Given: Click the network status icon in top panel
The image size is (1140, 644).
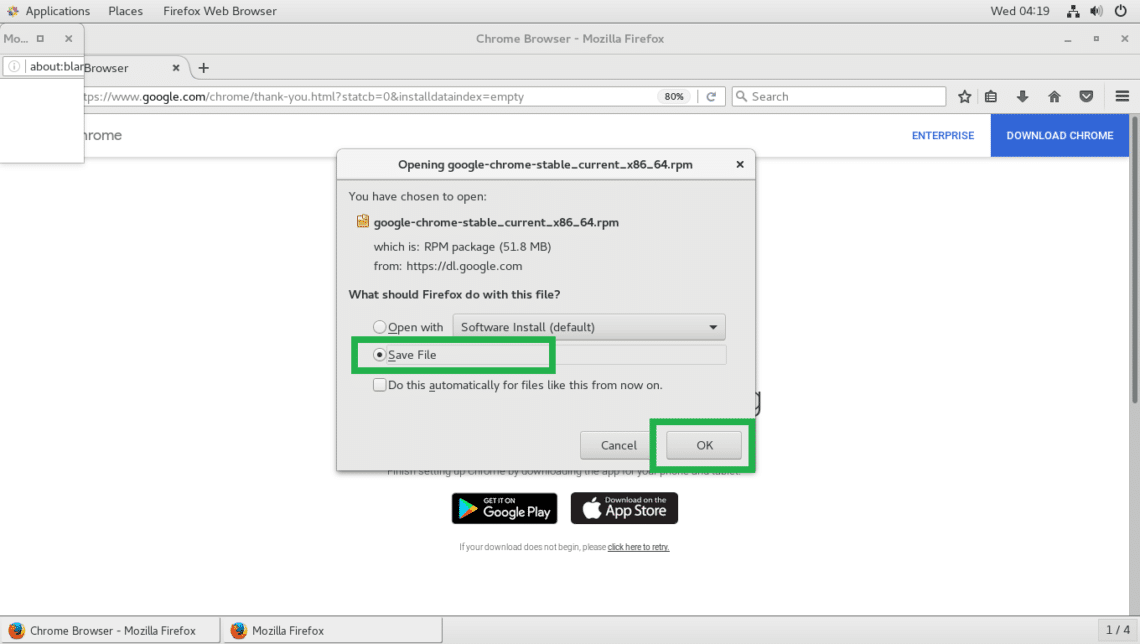Looking at the screenshot, I should point(1072,11).
